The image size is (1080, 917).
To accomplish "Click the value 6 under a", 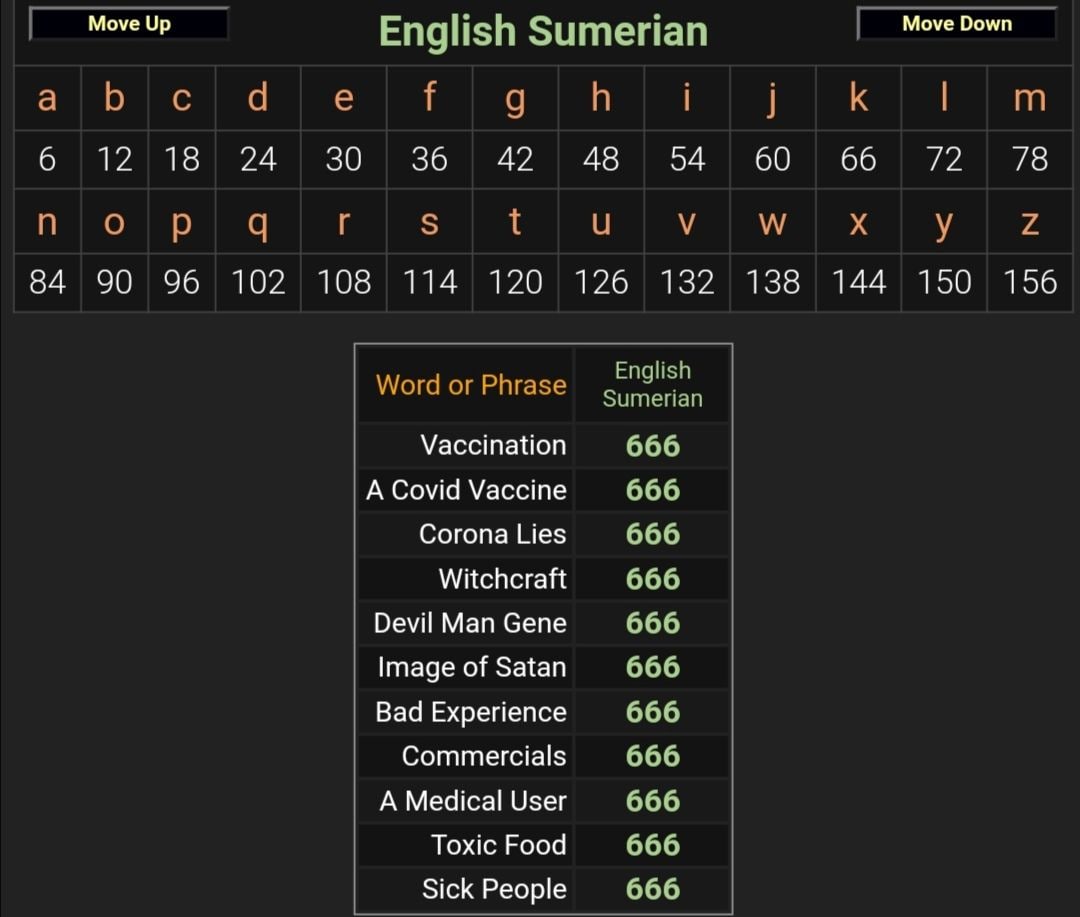I will point(47,159).
